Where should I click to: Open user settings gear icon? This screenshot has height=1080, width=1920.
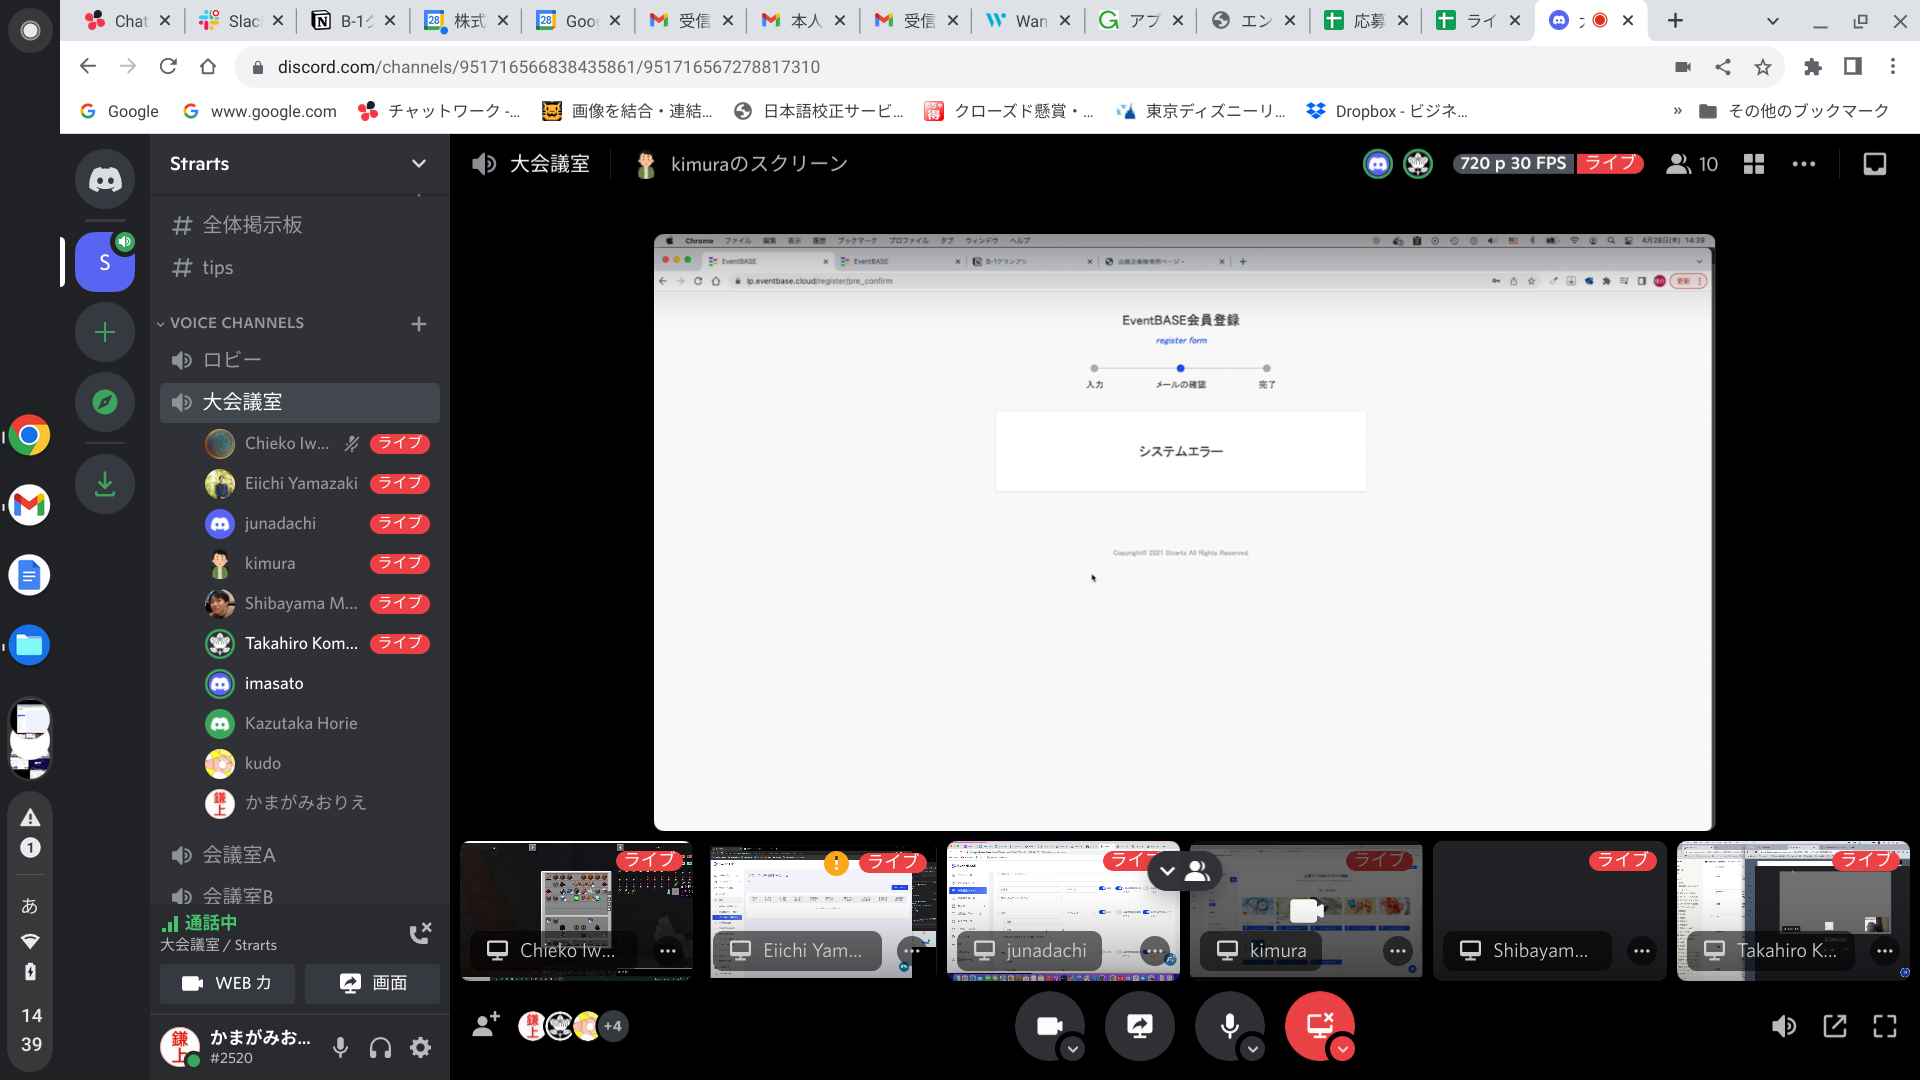point(421,1047)
